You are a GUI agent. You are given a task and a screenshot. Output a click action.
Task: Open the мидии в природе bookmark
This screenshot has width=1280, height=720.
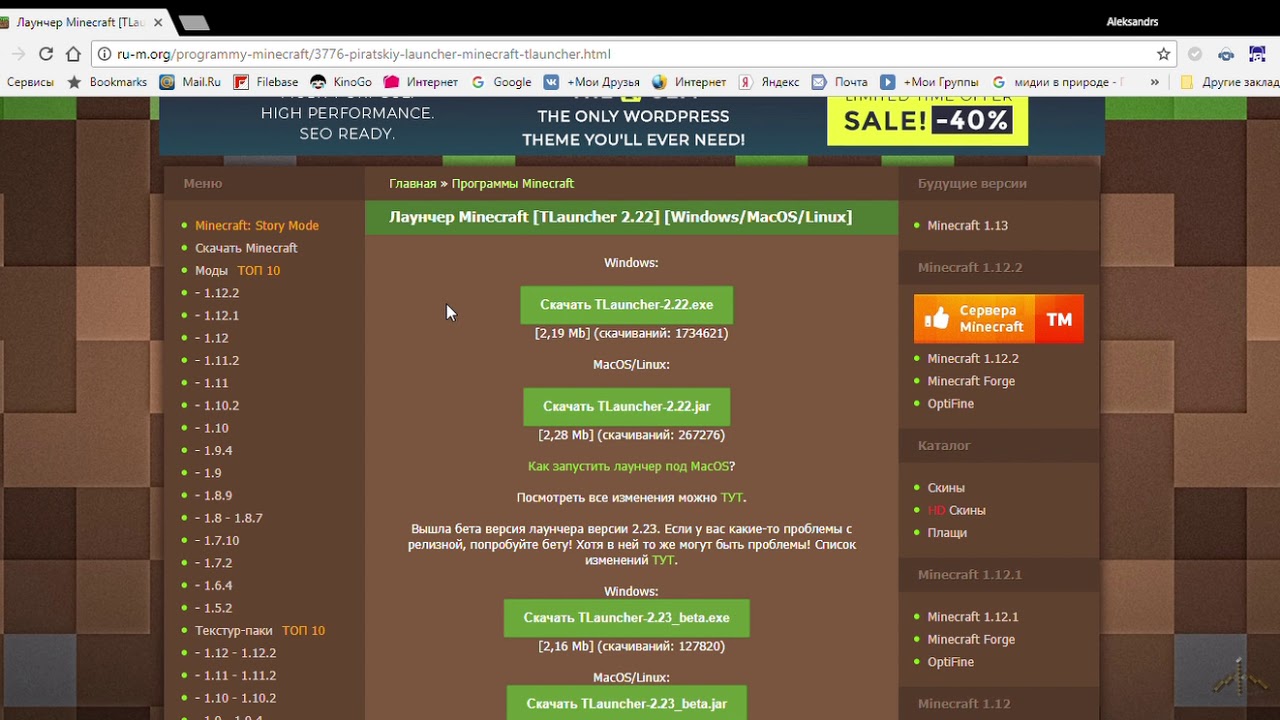[x=1058, y=82]
